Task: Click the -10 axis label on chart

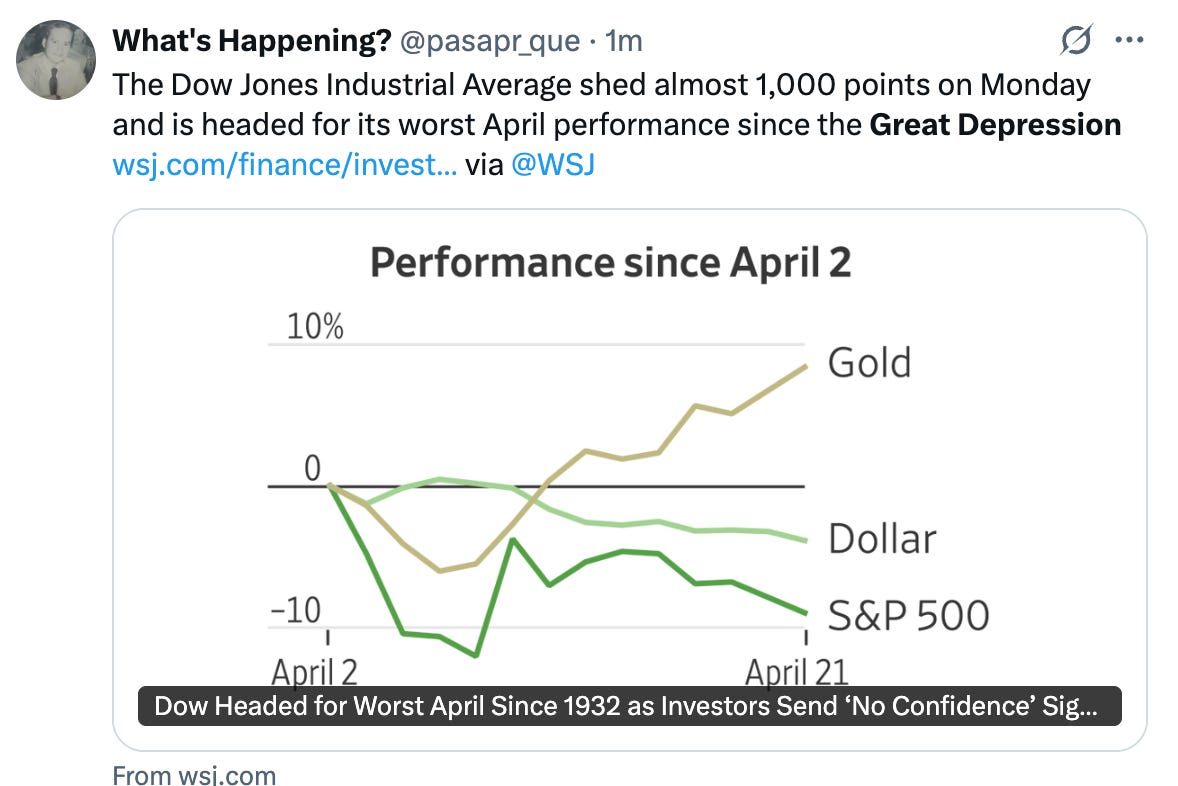Action: (296, 610)
